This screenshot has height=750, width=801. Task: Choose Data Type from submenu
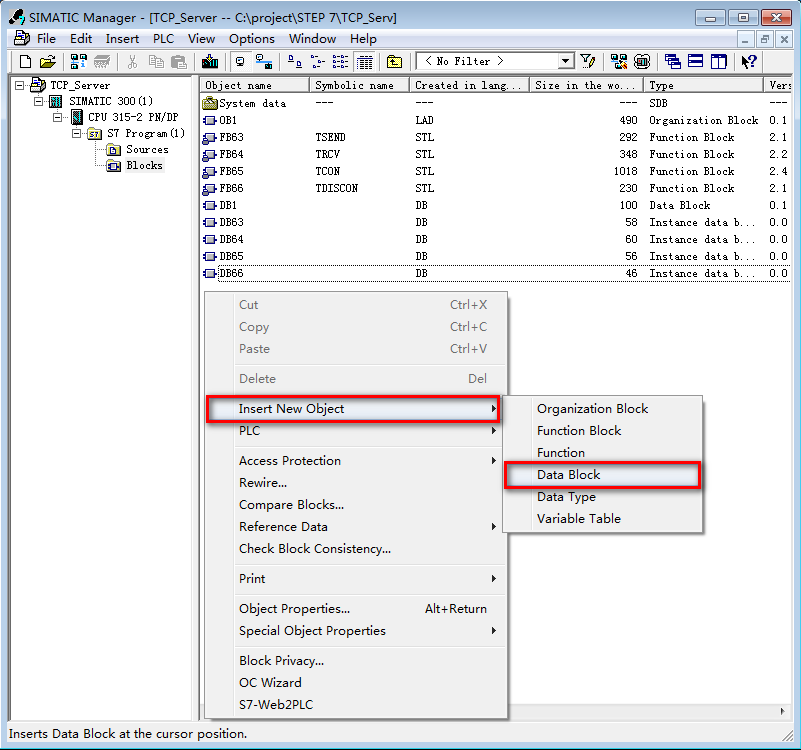[x=602, y=497]
